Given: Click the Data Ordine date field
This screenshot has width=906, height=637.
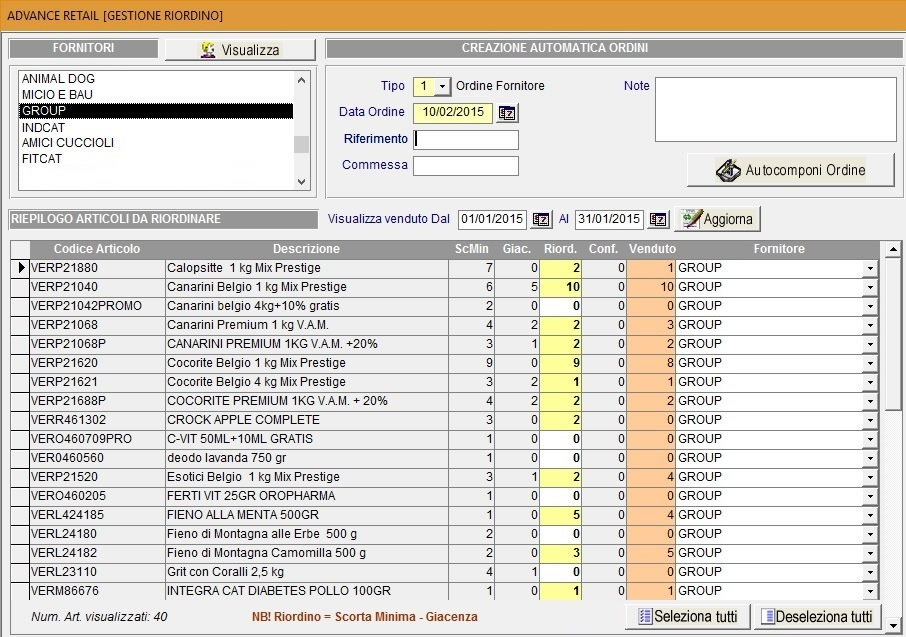Looking at the screenshot, I should click(x=453, y=112).
